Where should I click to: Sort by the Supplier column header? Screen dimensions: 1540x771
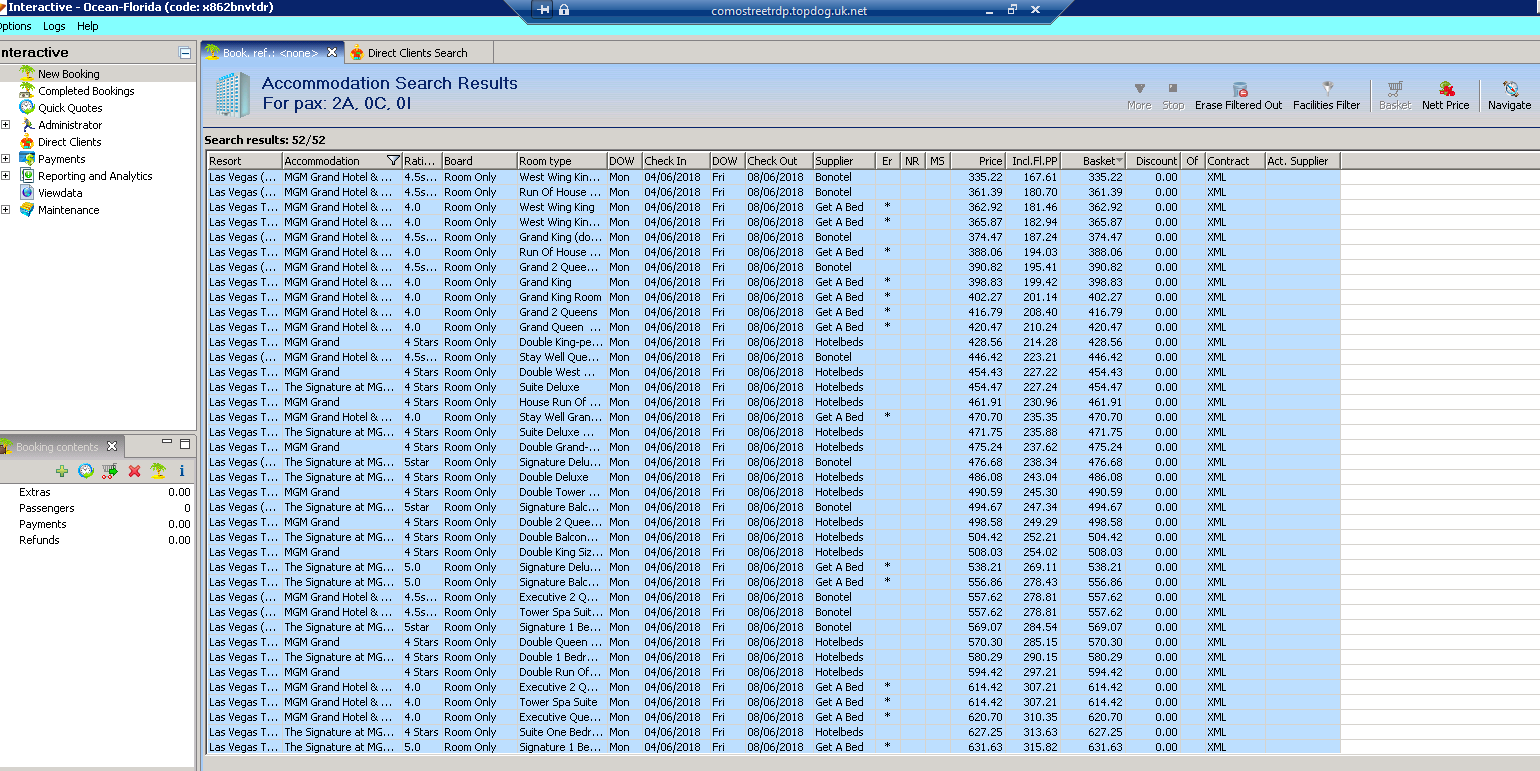(844, 161)
